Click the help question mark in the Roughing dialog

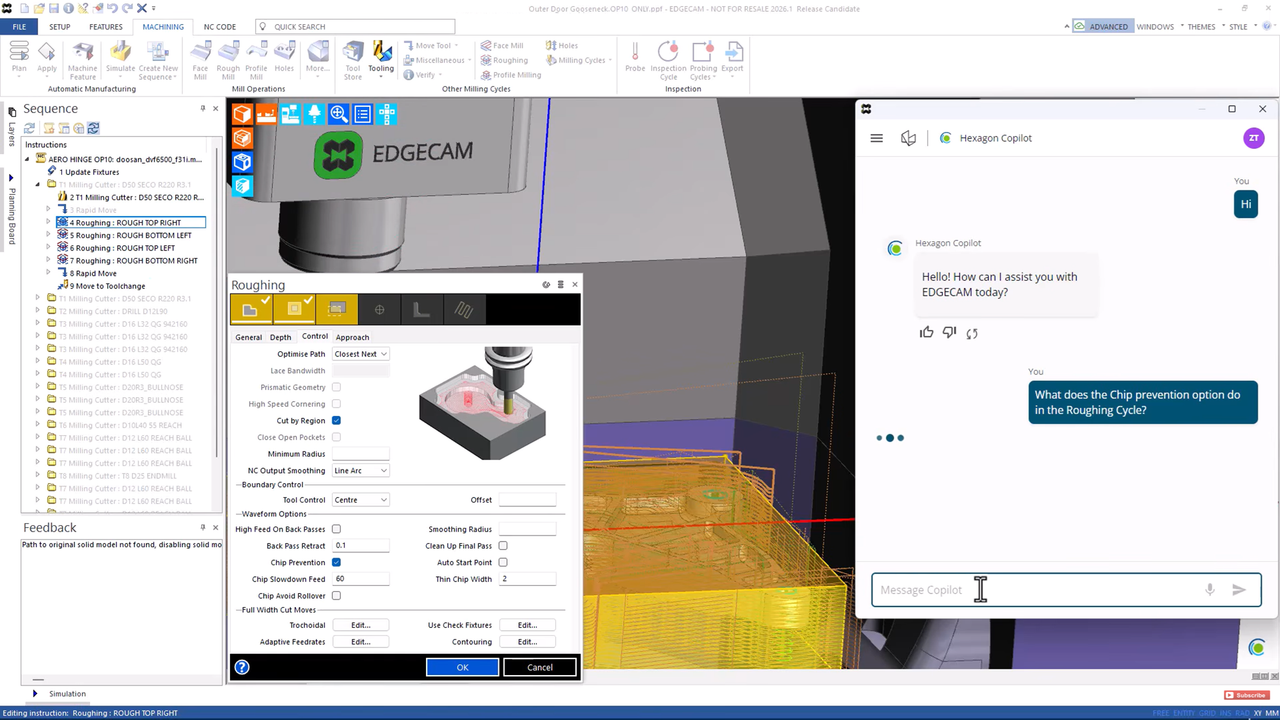coord(242,667)
